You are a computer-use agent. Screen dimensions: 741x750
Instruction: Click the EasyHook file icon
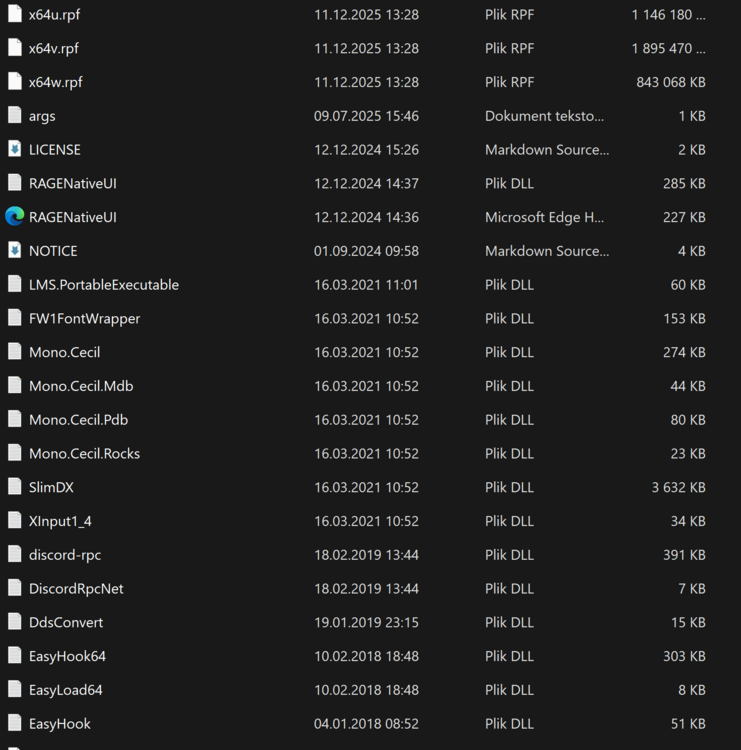15,723
